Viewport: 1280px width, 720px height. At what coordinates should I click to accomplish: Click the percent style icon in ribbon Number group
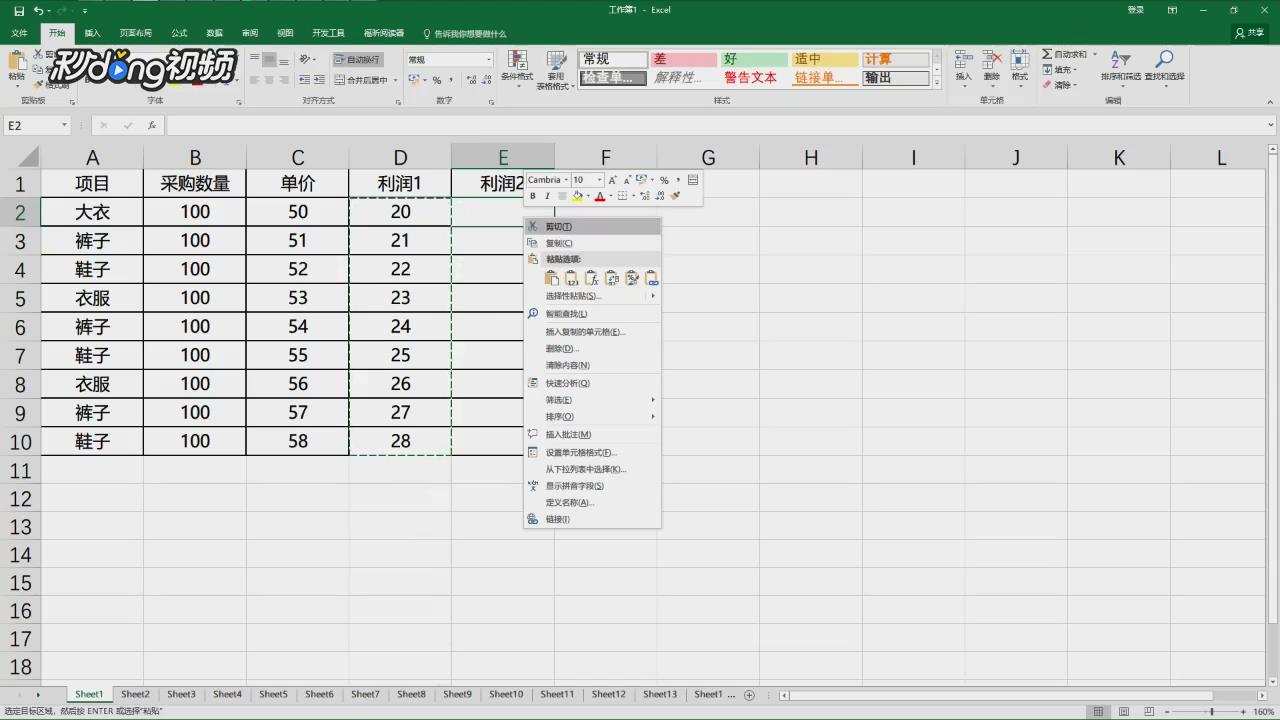(437, 80)
